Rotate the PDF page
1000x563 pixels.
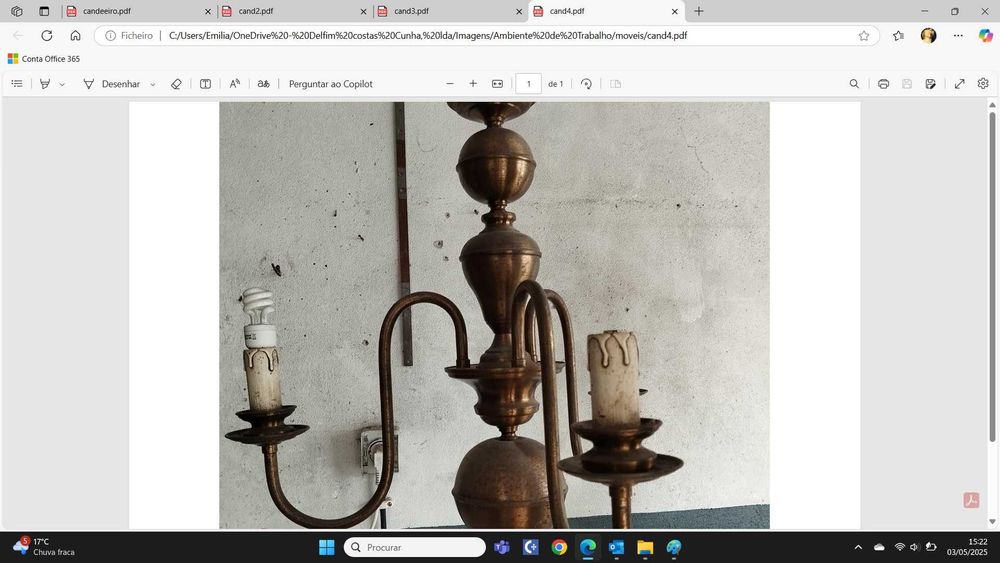(586, 84)
